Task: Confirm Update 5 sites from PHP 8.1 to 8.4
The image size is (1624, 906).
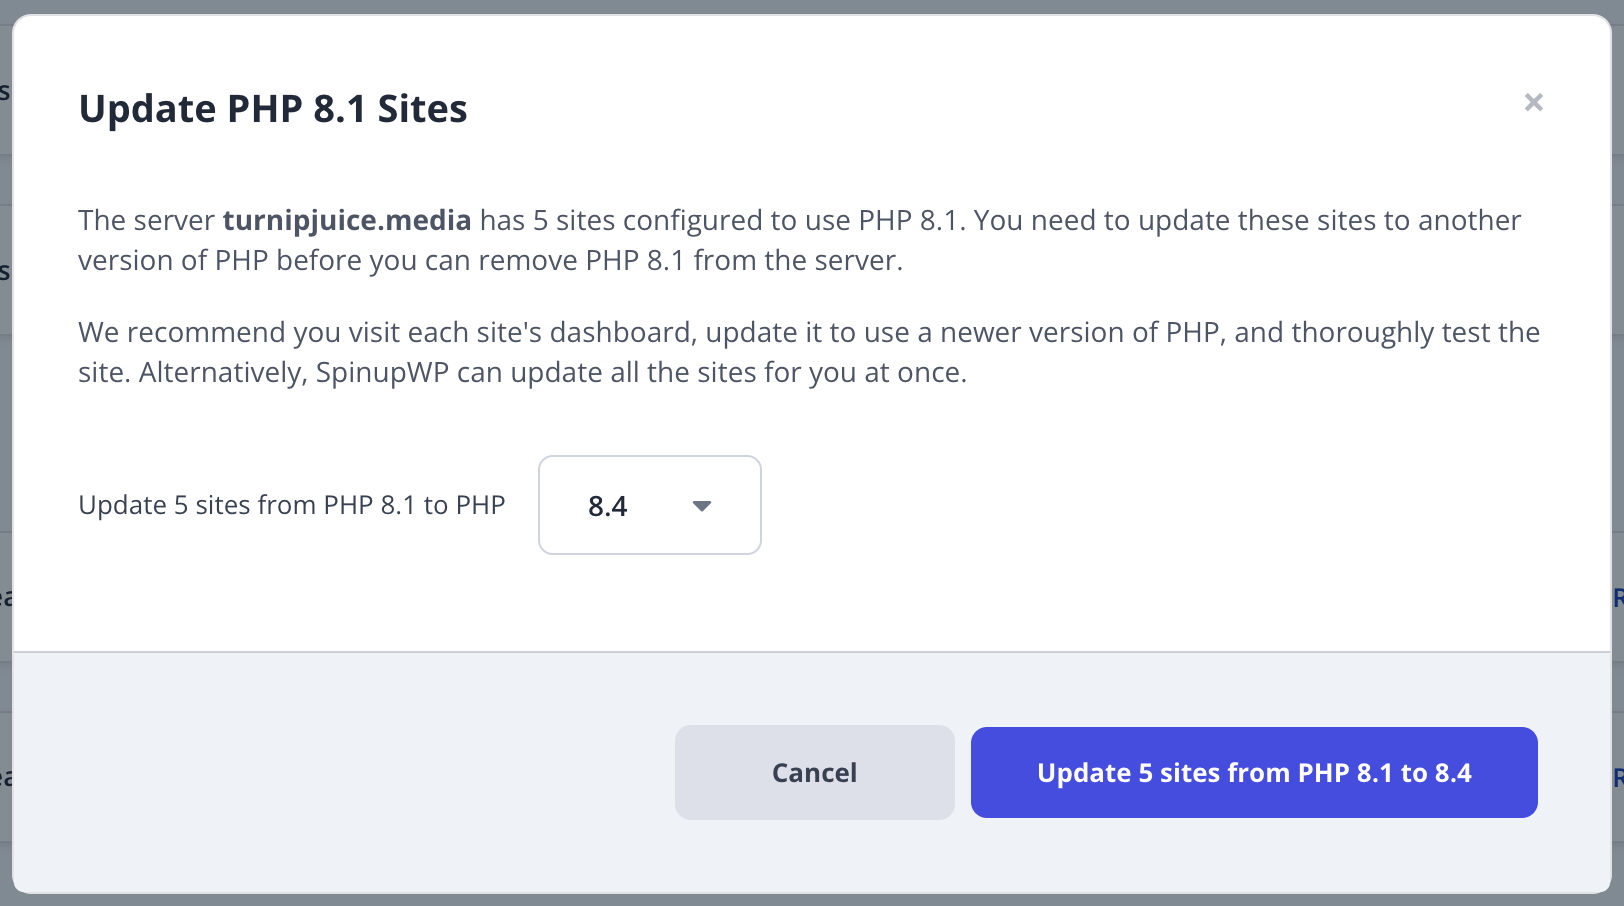Action: [x=1253, y=772]
